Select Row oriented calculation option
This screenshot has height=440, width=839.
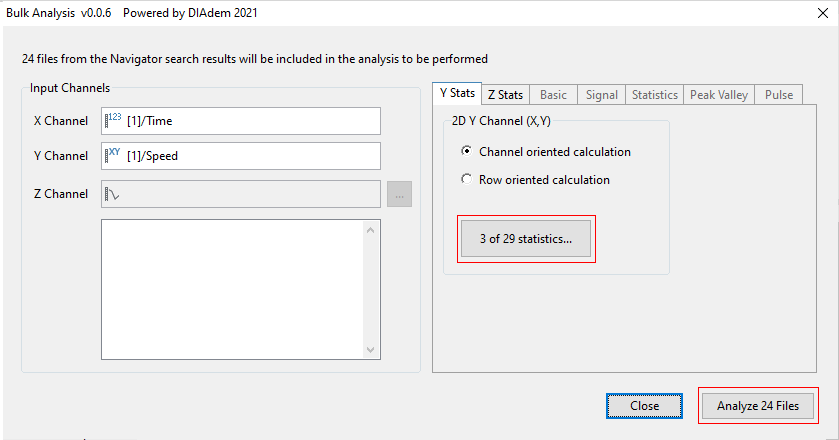click(x=466, y=180)
